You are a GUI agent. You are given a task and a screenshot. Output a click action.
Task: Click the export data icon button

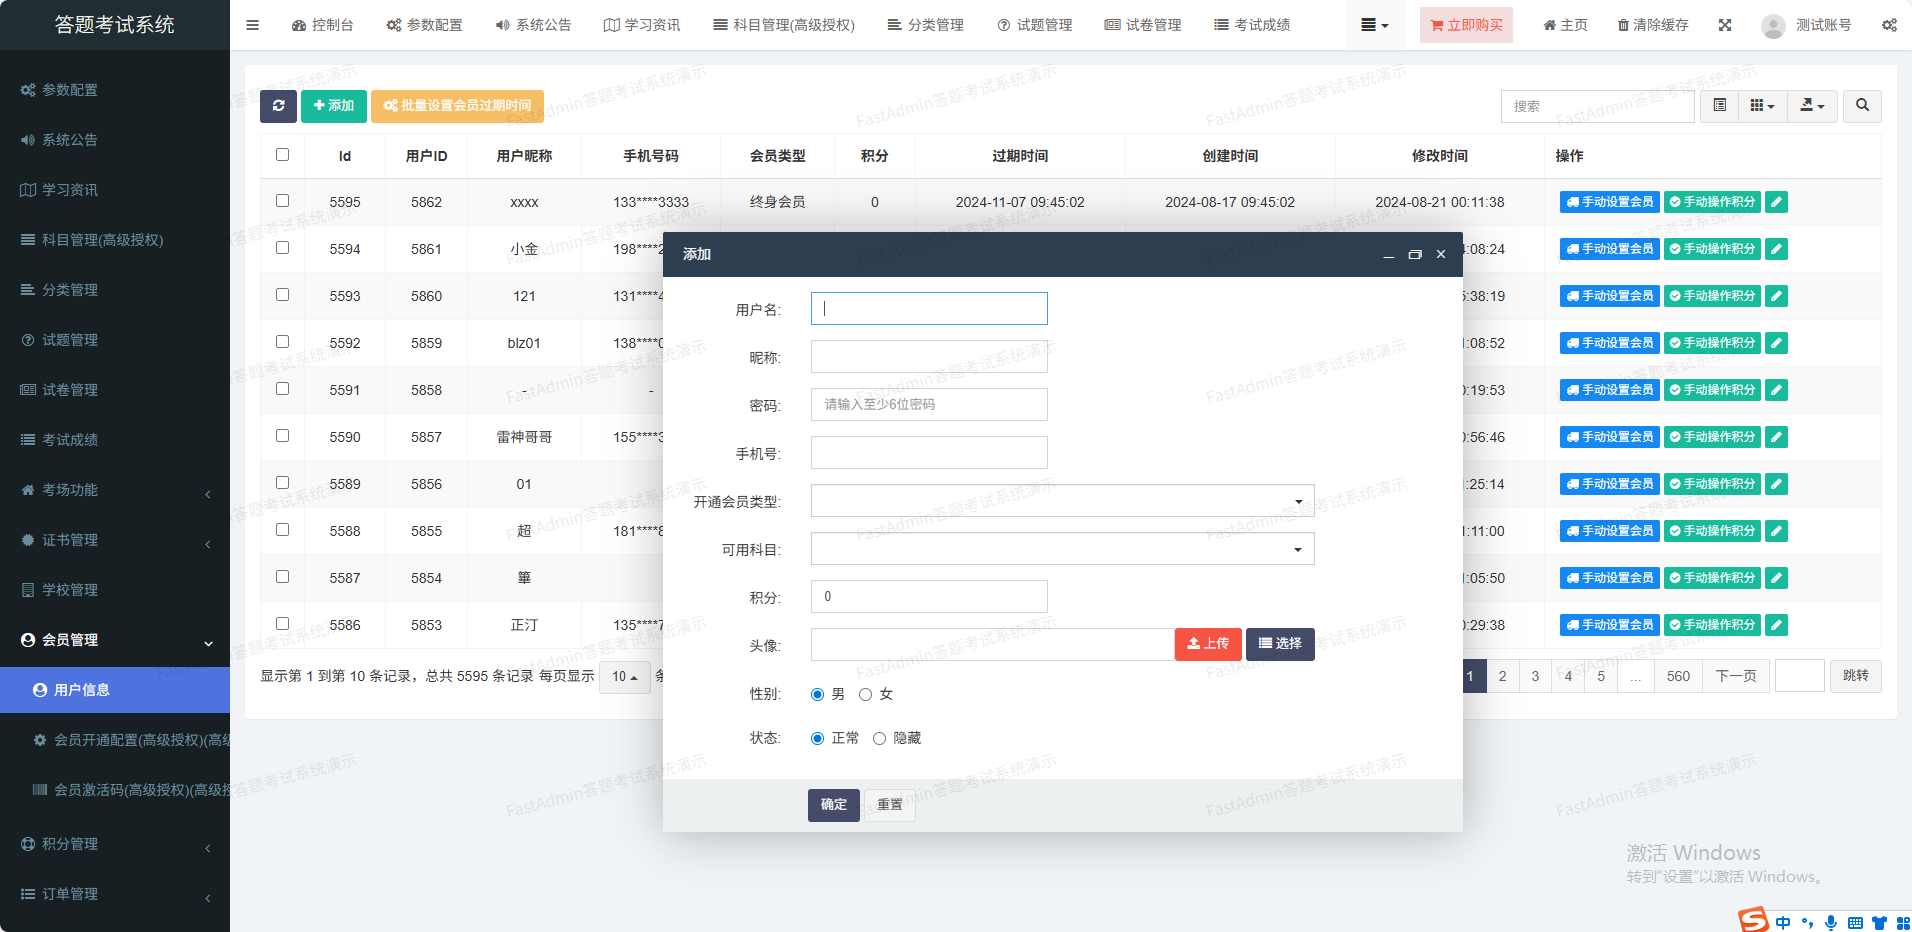coord(1812,106)
